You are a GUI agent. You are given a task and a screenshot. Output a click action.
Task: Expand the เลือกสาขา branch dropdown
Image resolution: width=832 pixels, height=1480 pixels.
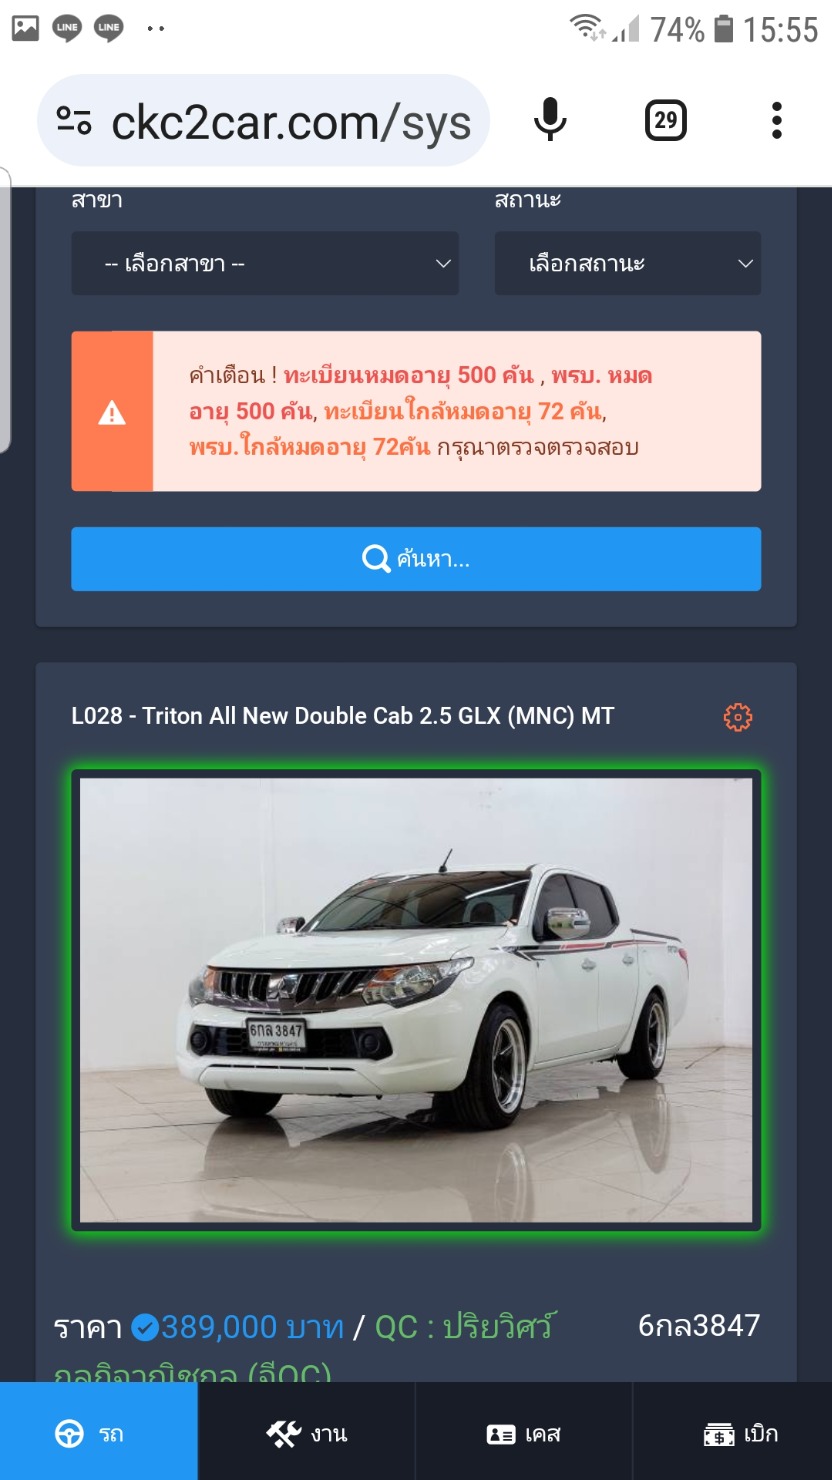tap(265, 264)
